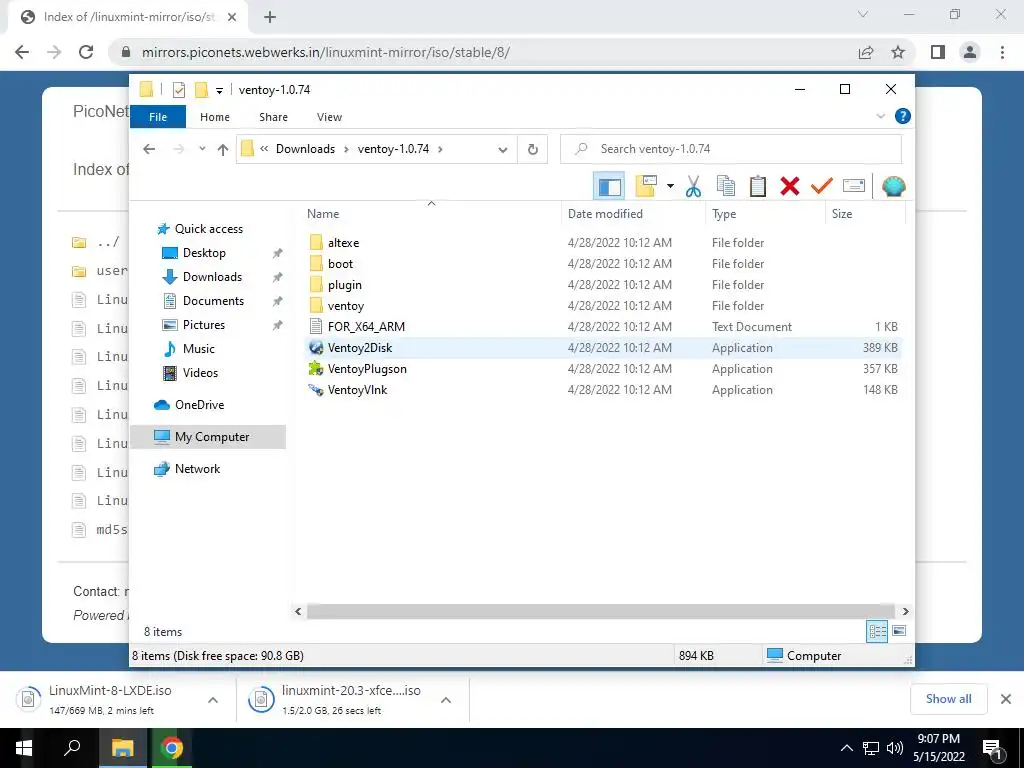1024x768 pixels.
Task: Click Explorer up-one-level arrow
Action: (x=223, y=150)
